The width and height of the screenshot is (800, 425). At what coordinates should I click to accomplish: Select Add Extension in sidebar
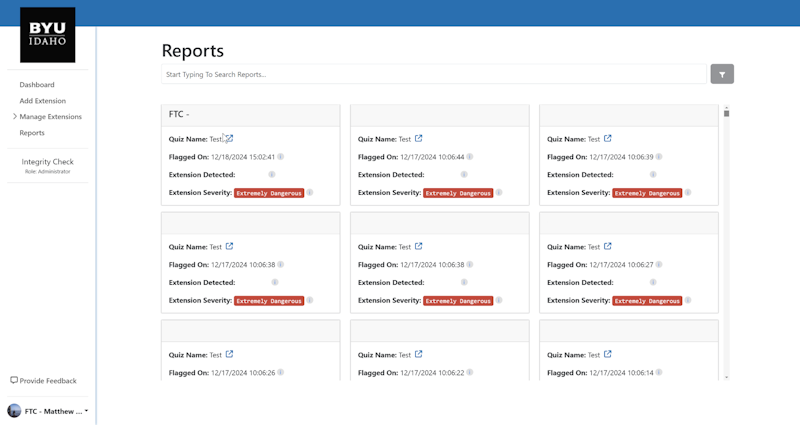(x=42, y=101)
